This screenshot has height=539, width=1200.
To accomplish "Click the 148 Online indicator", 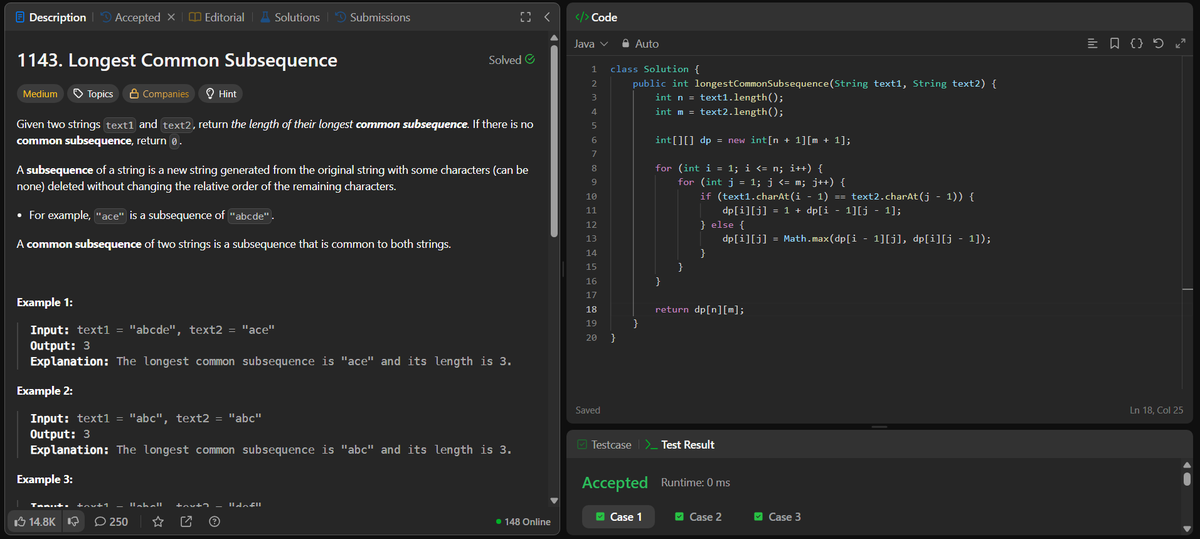I will [523, 521].
